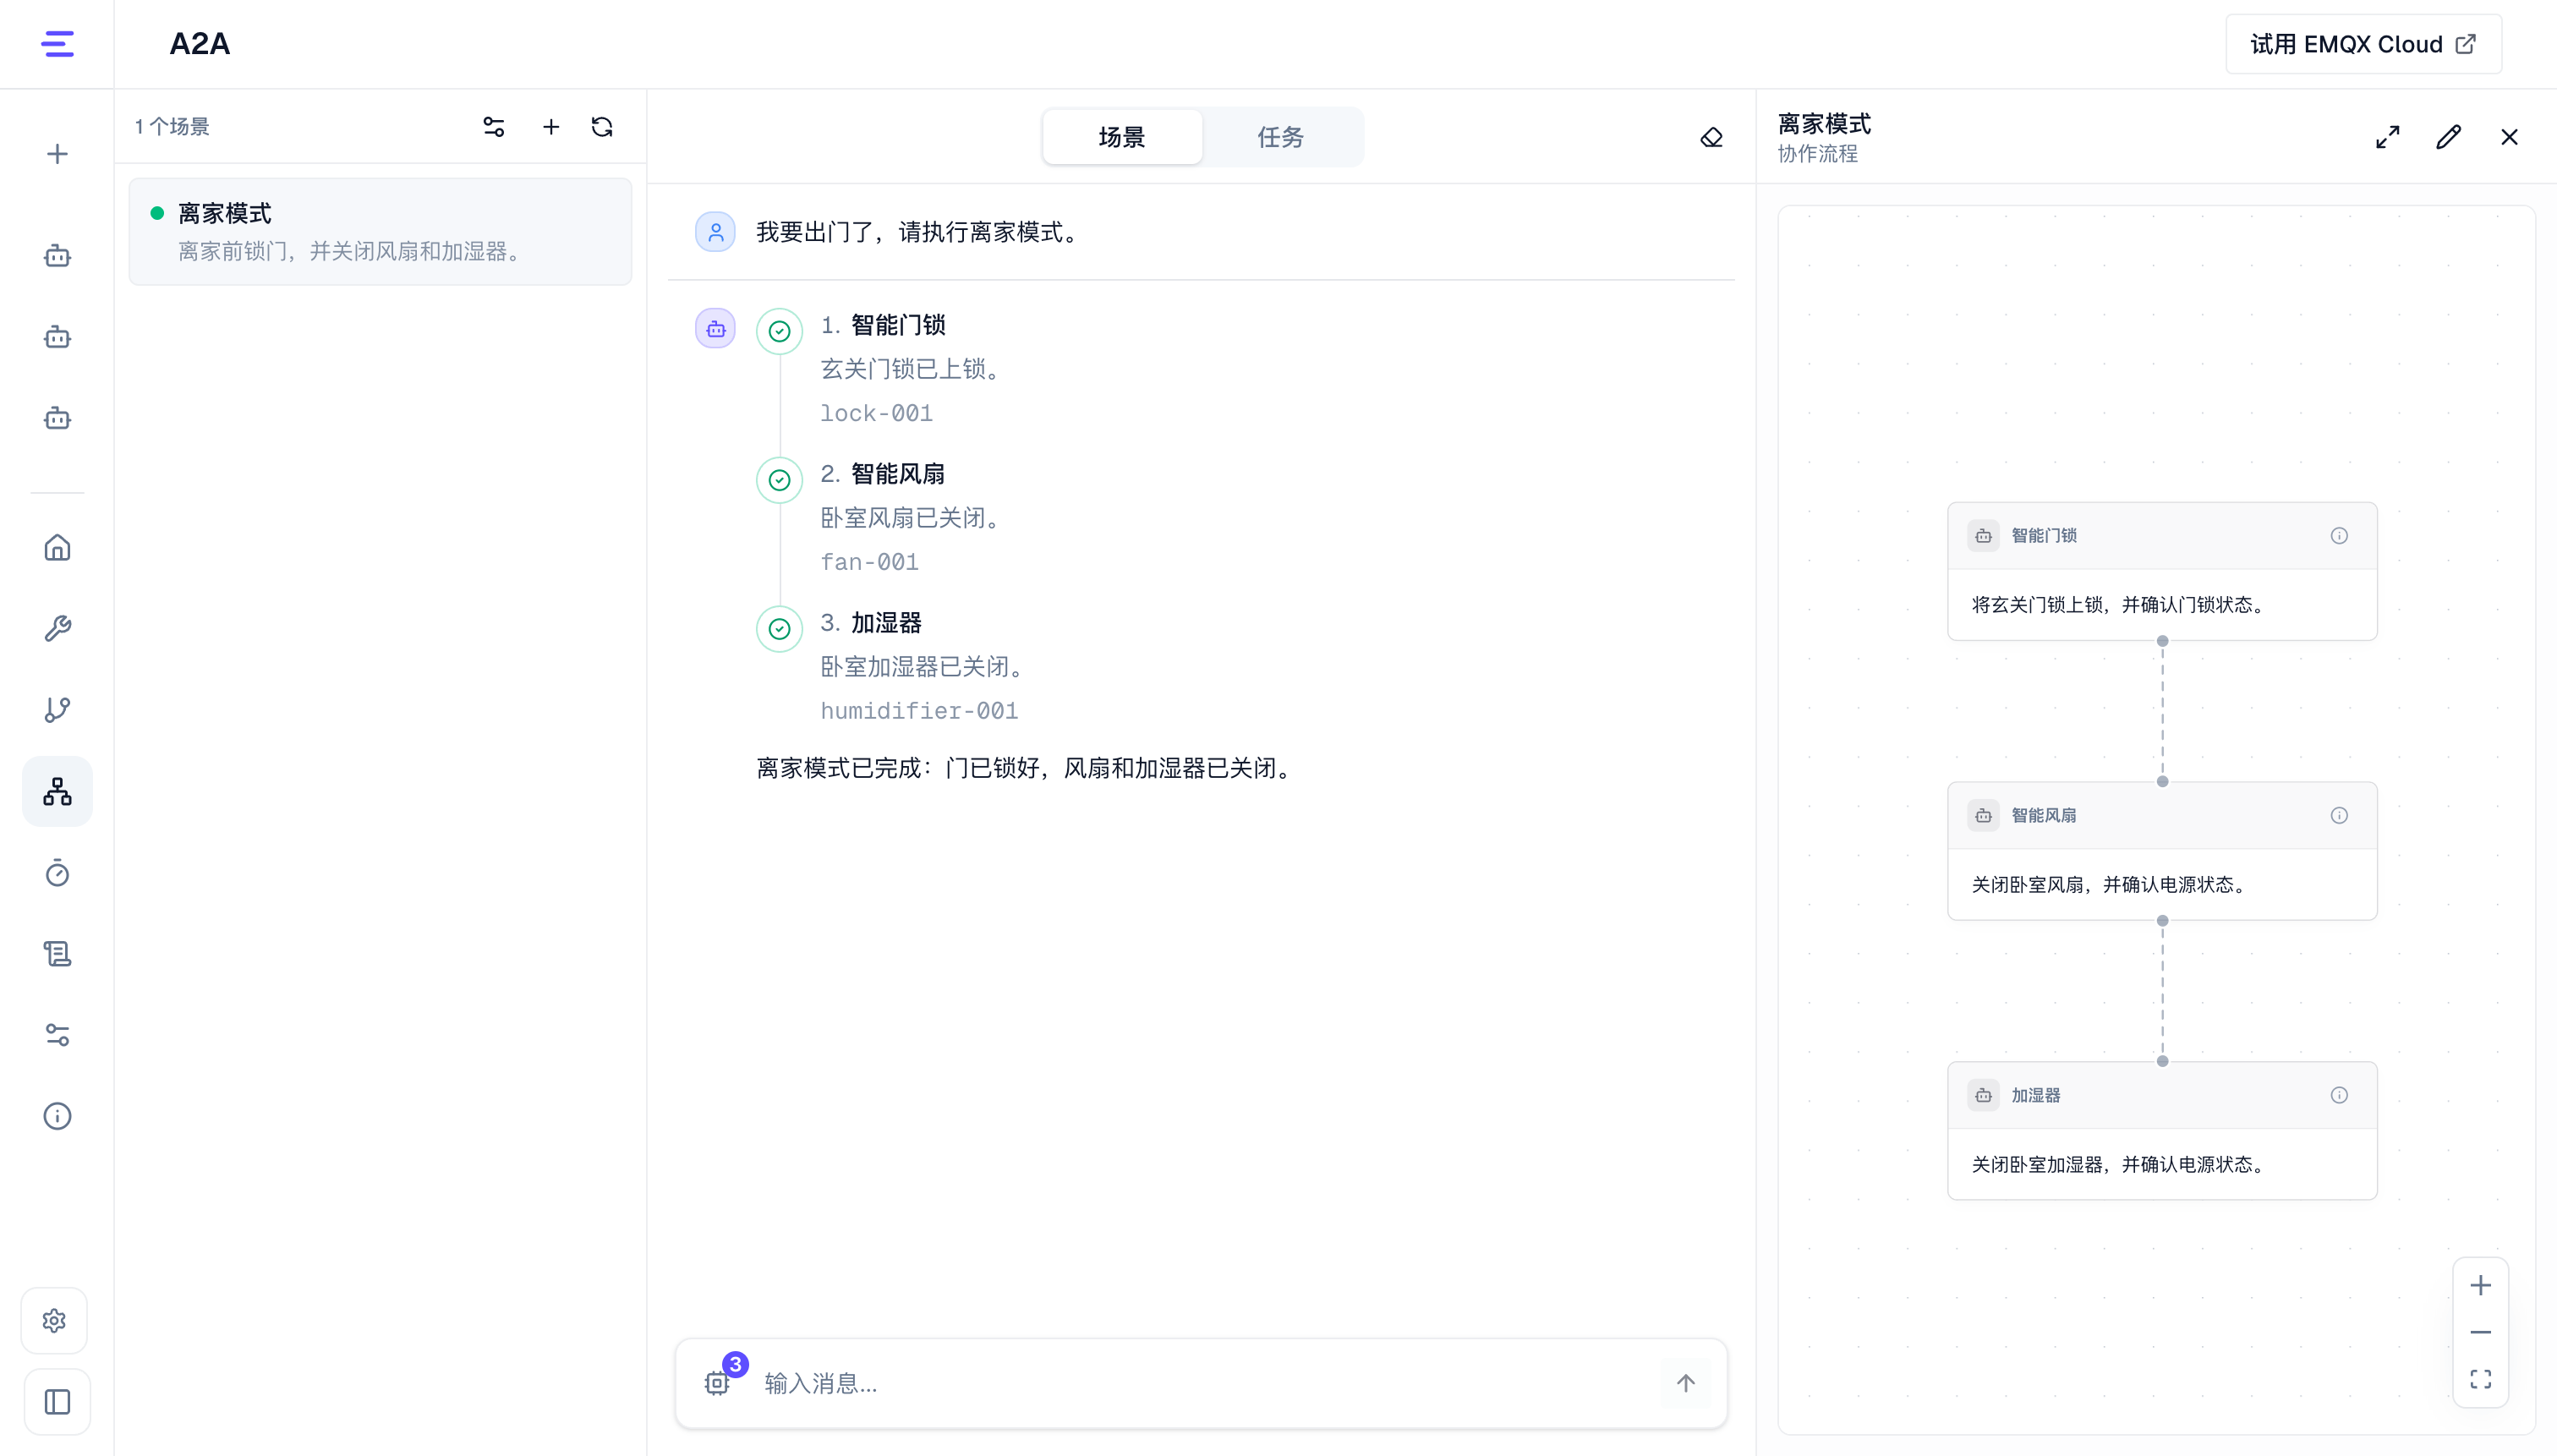Click the filter sliders icon in the scene list header

tap(494, 127)
